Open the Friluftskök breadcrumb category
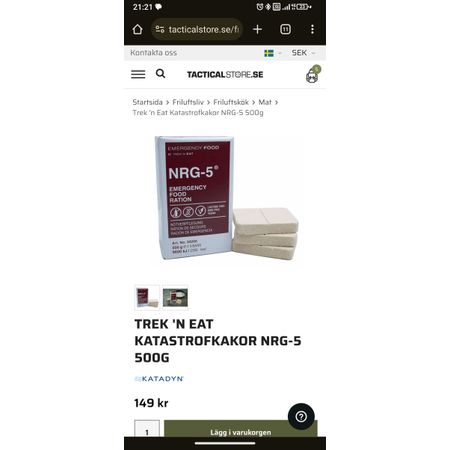The width and height of the screenshot is (450, 450). [231, 102]
